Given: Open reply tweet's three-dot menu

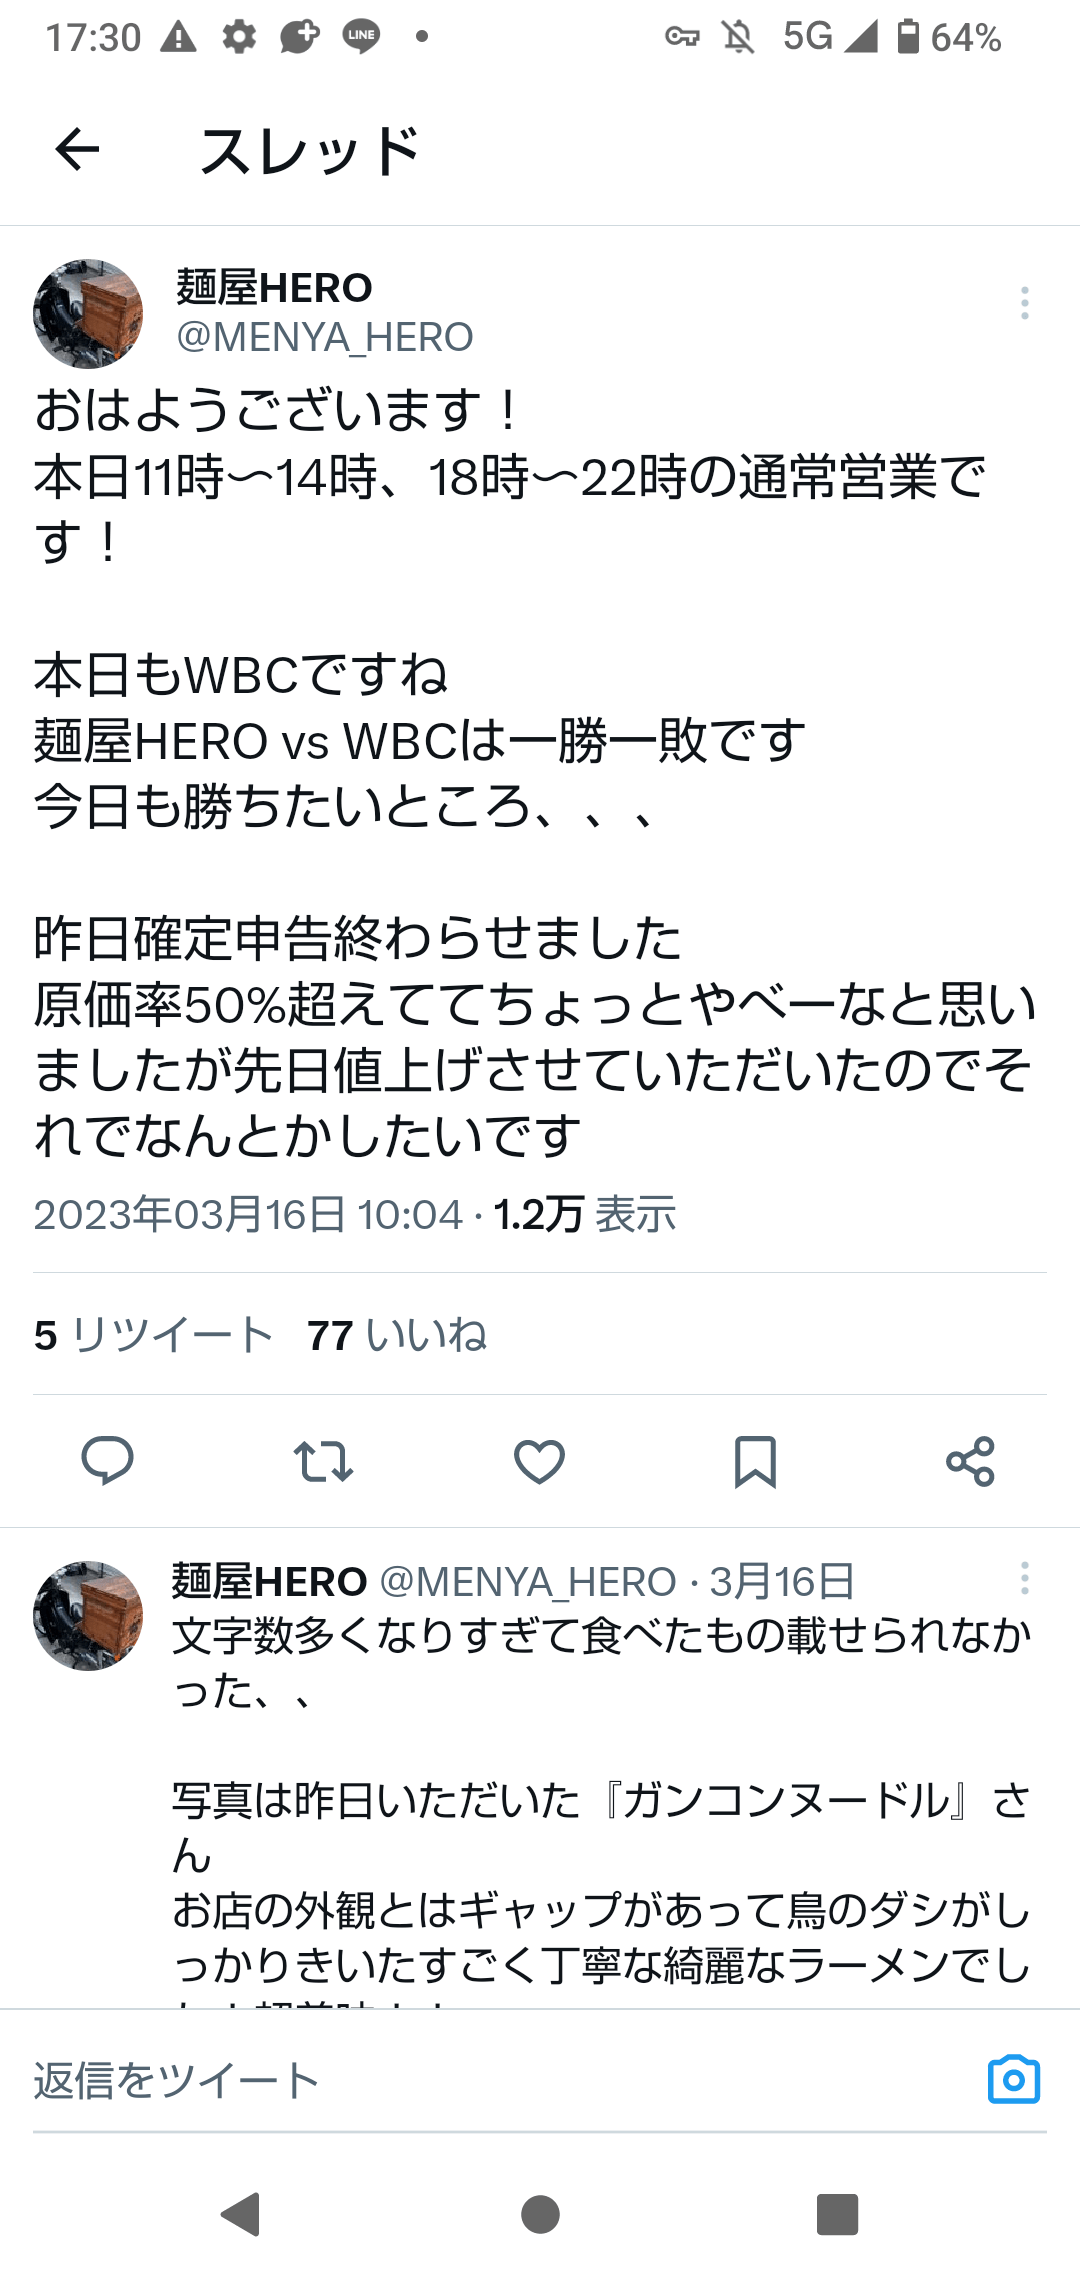Looking at the screenshot, I should [1025, 1578].
